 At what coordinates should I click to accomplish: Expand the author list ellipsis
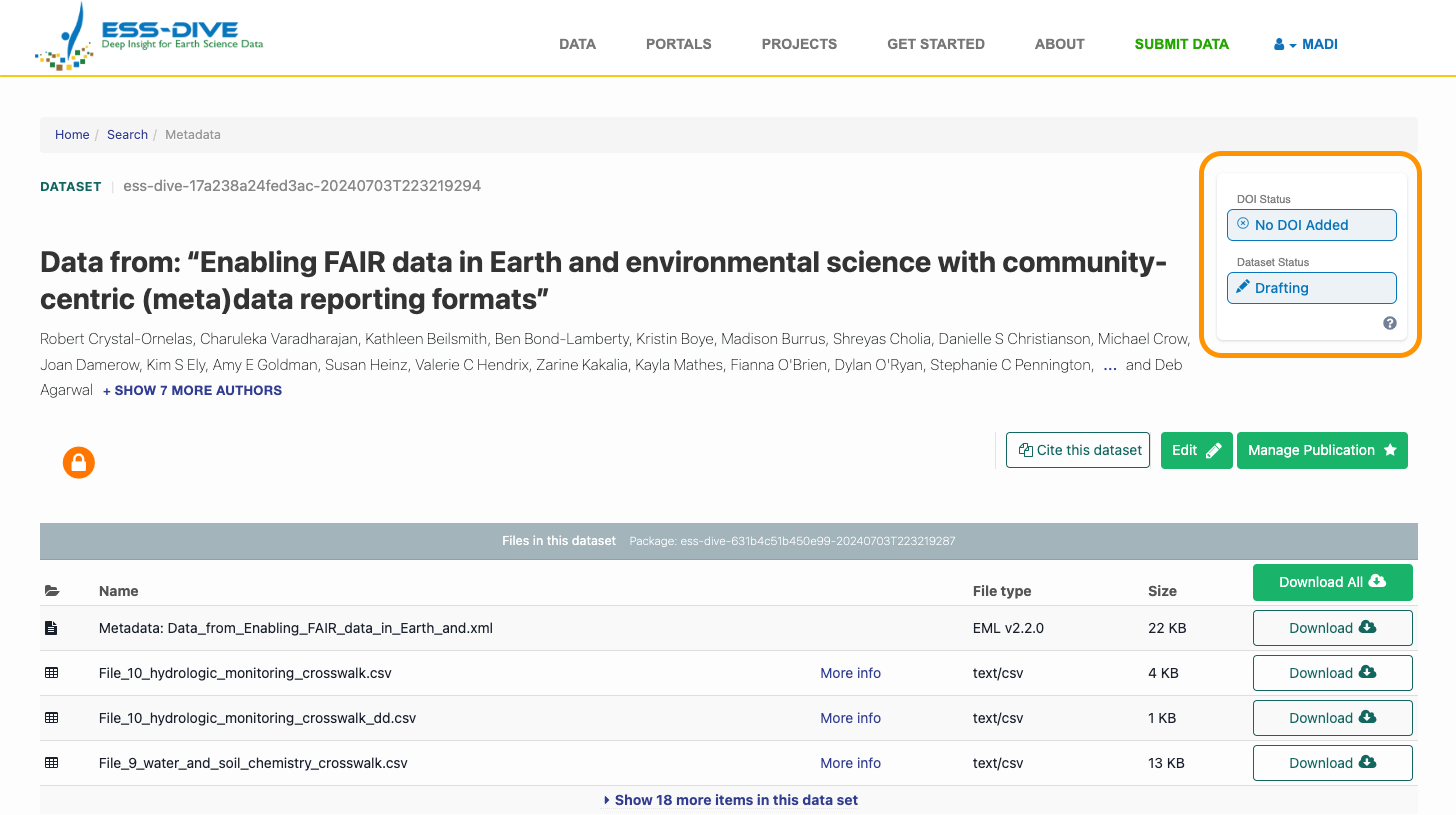[x=1109, y=366]
